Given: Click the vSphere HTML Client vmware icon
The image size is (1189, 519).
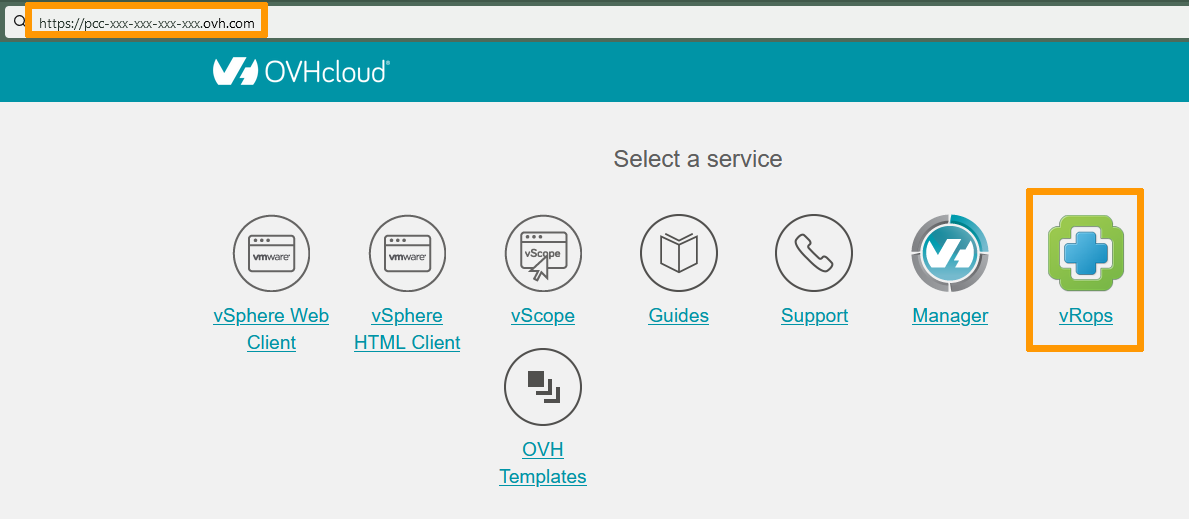Looking at the screenshot, I should coord(407,254).
